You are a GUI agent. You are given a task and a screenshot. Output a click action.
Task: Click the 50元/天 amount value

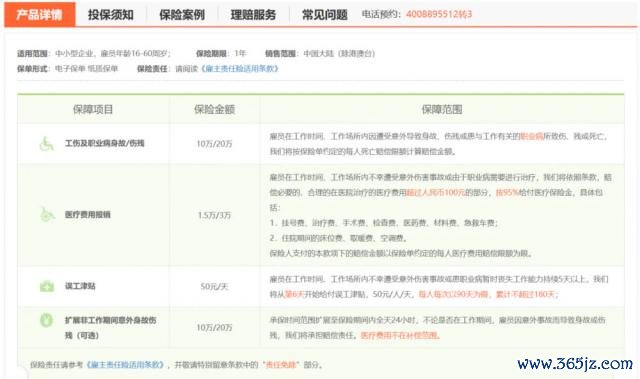coord(214,286)
